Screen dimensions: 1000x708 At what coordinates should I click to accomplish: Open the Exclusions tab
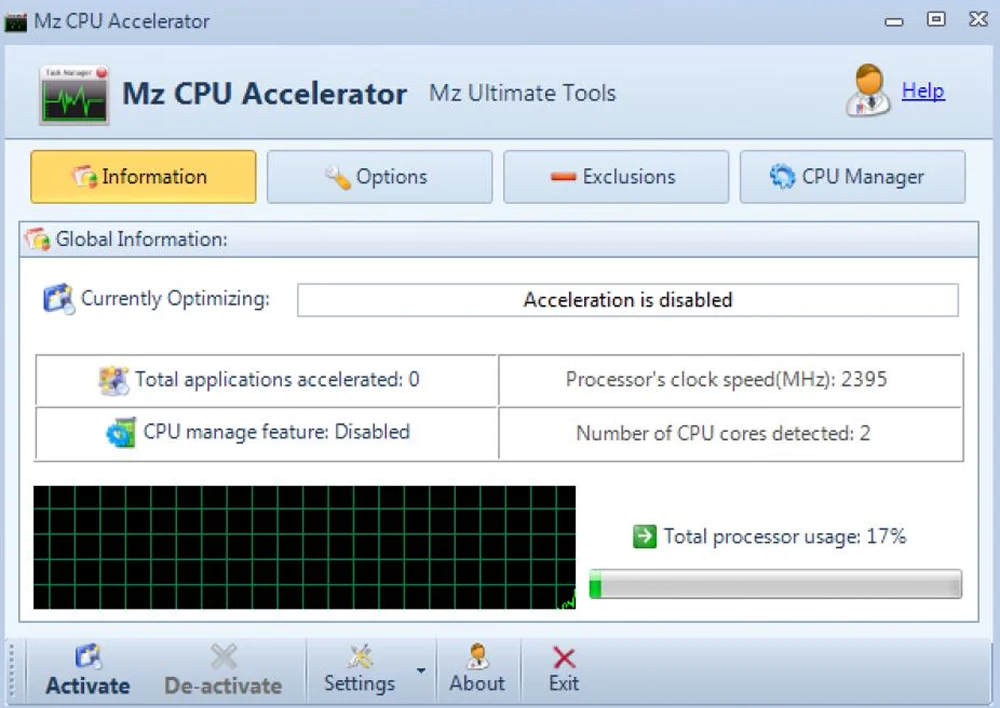pyautogui.click(x=615, y=177)
